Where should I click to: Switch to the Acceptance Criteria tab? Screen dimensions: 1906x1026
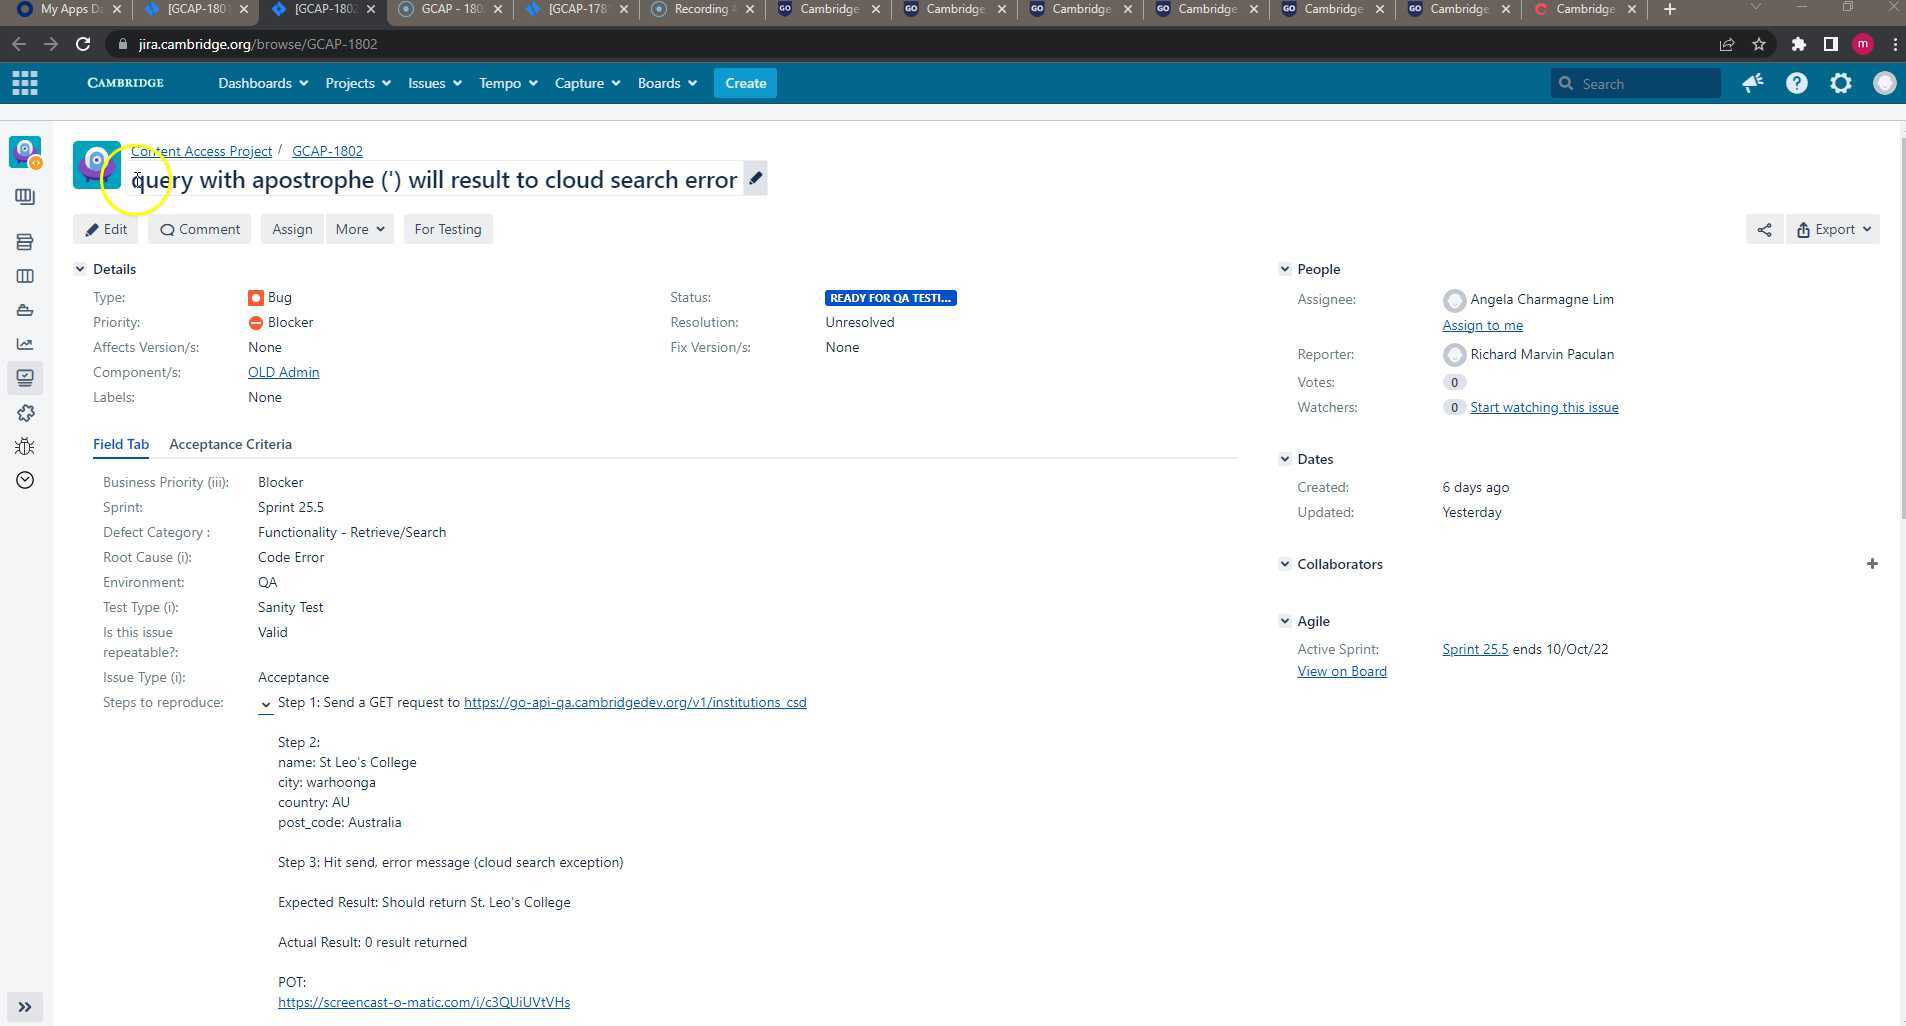point(230,444)
